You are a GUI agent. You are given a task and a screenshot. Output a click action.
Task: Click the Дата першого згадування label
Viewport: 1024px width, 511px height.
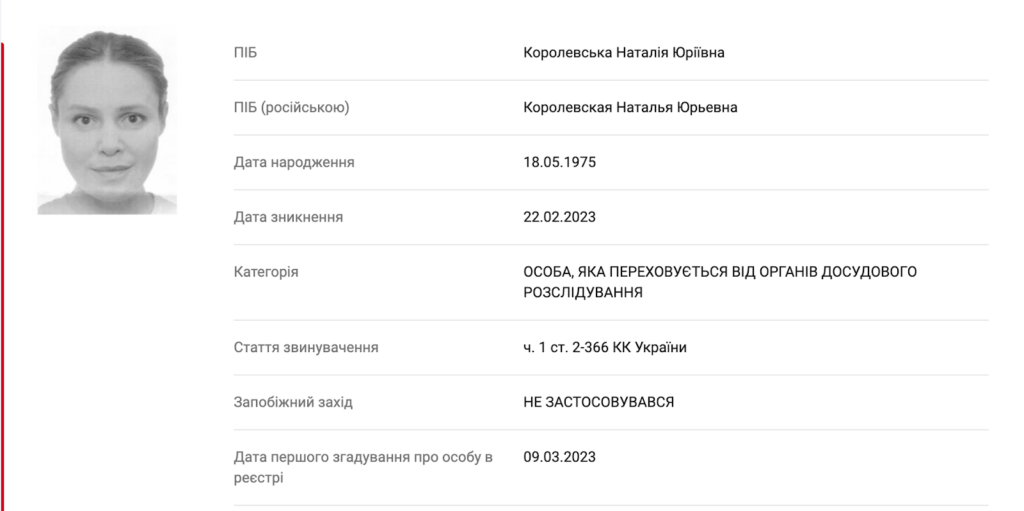pos(363,457)
